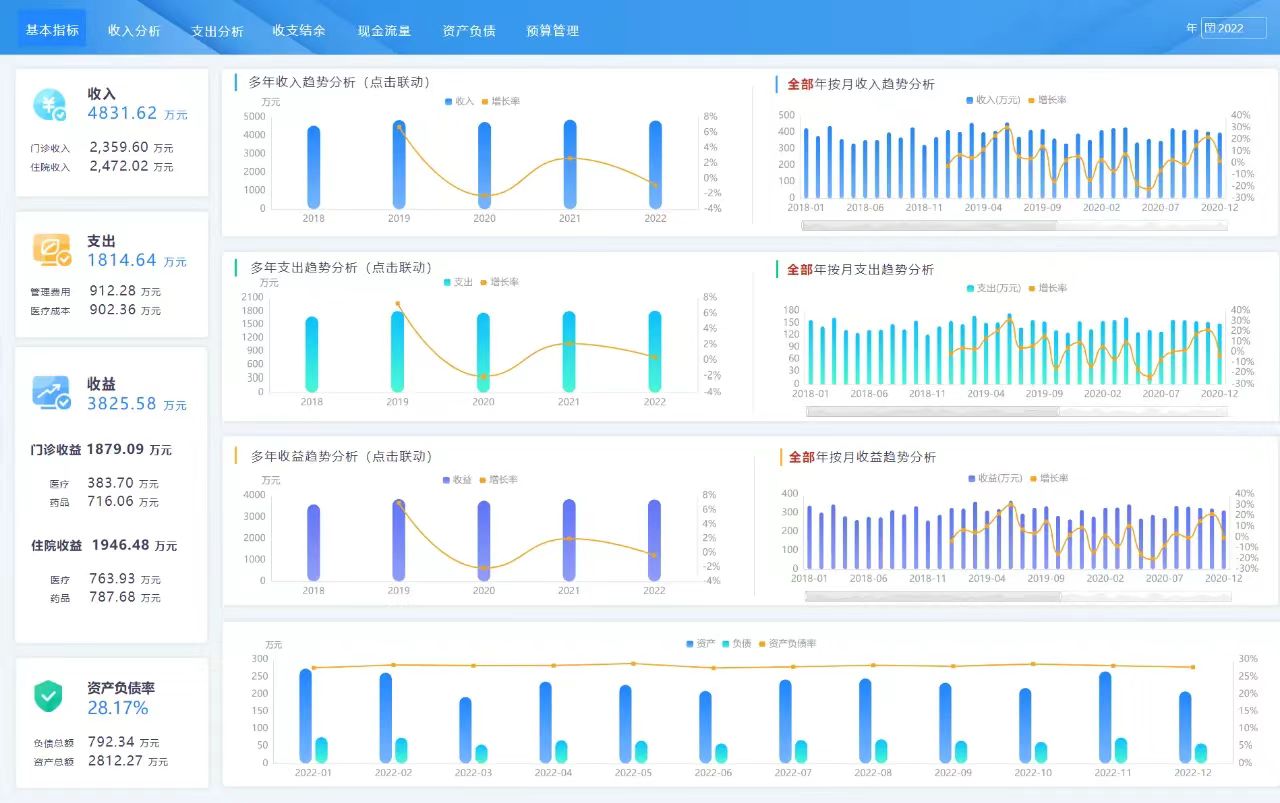Click the 2021 bar in 多年支出趋势分析
This screenshot has height=803, width=1280.
569,351
